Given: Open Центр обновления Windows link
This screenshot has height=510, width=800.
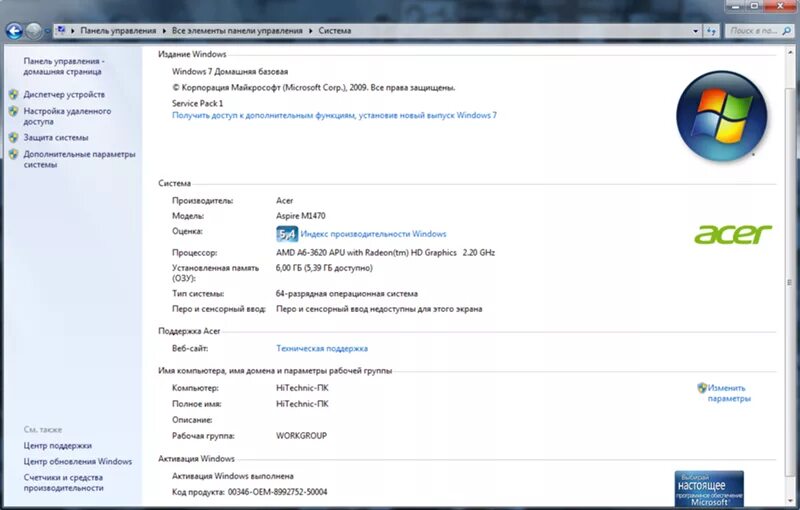Looking at the screenshot, I should coord(78,462).
